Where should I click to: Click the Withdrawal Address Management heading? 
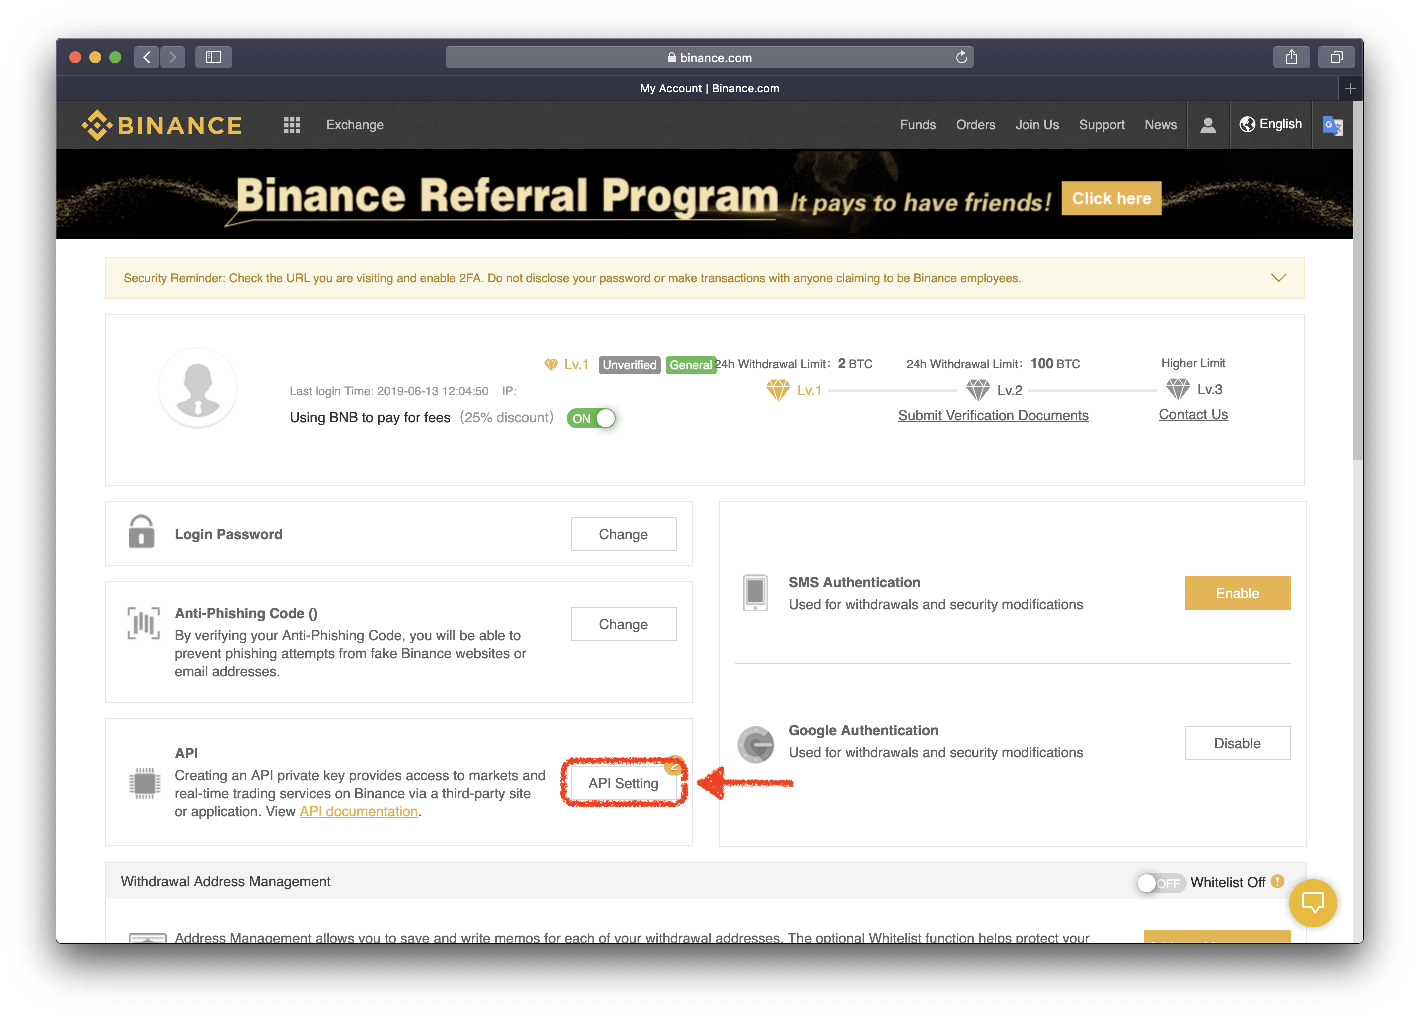pyautogui.click(x=226, y=881)
